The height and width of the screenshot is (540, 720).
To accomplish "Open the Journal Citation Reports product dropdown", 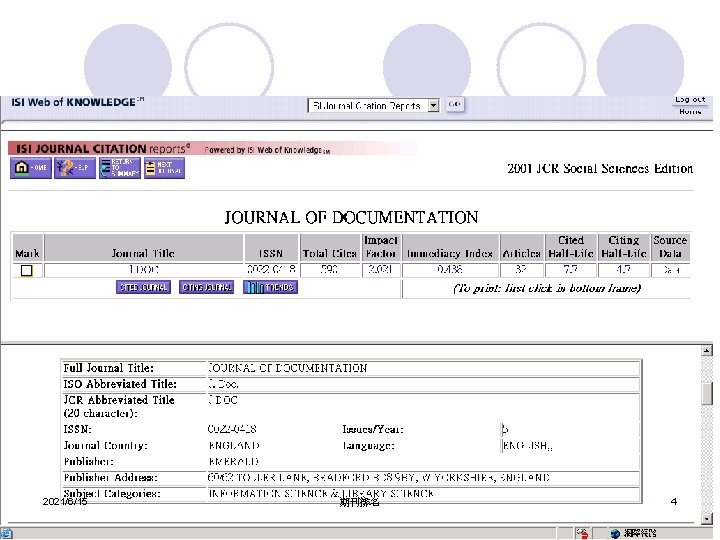I will coord(373,106).
